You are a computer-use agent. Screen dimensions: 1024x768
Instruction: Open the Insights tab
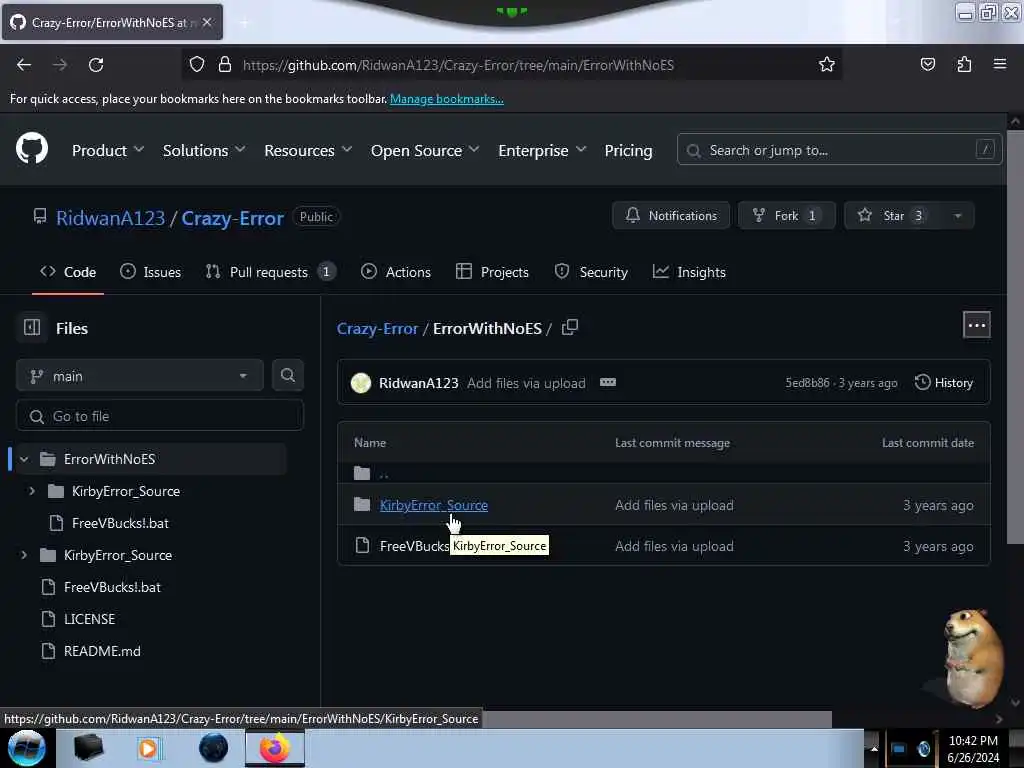689,272
